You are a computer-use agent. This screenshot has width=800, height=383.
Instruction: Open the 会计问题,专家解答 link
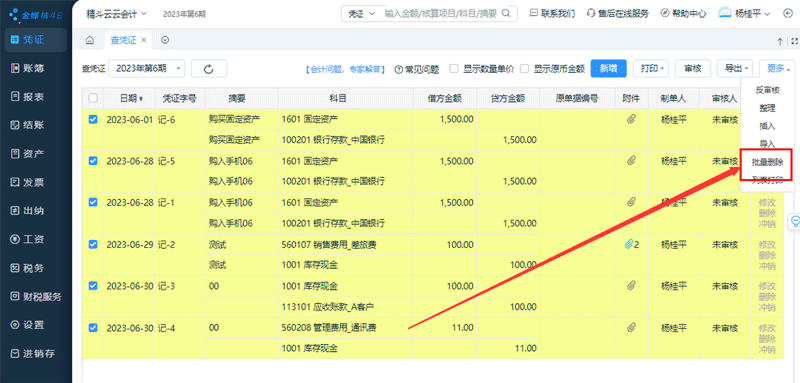point(345,69)
